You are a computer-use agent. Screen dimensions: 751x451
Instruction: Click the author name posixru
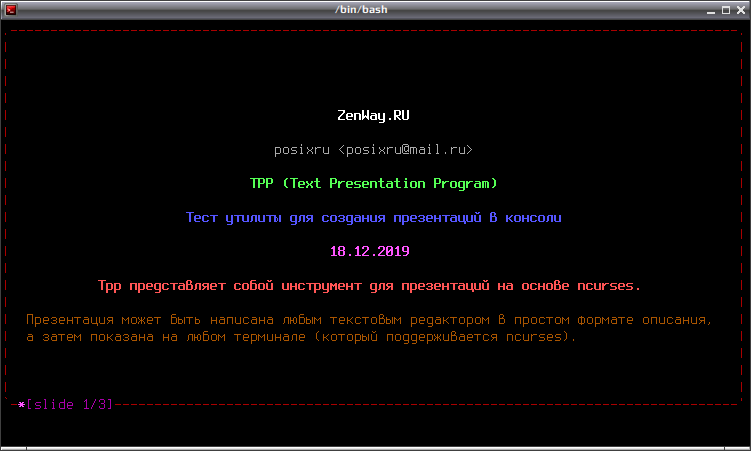pyautogui.click(x=302, y=150)
